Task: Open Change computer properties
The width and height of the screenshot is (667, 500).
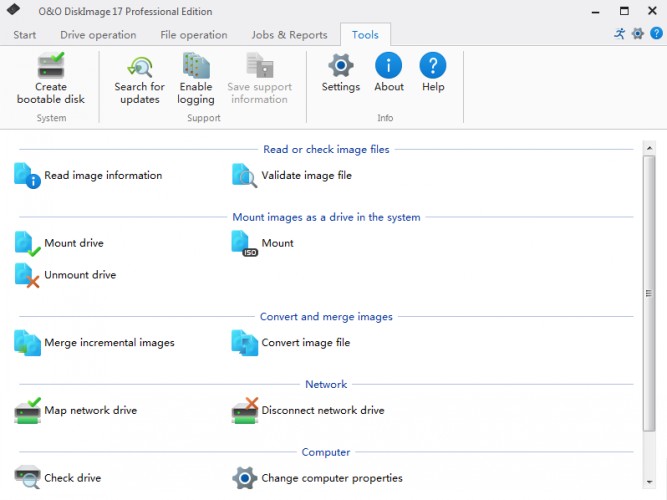Action: 331,478
